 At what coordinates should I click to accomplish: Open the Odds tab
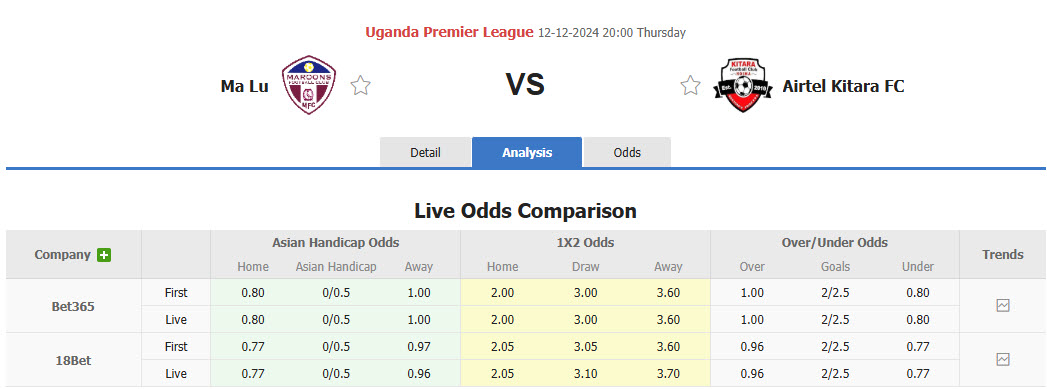627,152
